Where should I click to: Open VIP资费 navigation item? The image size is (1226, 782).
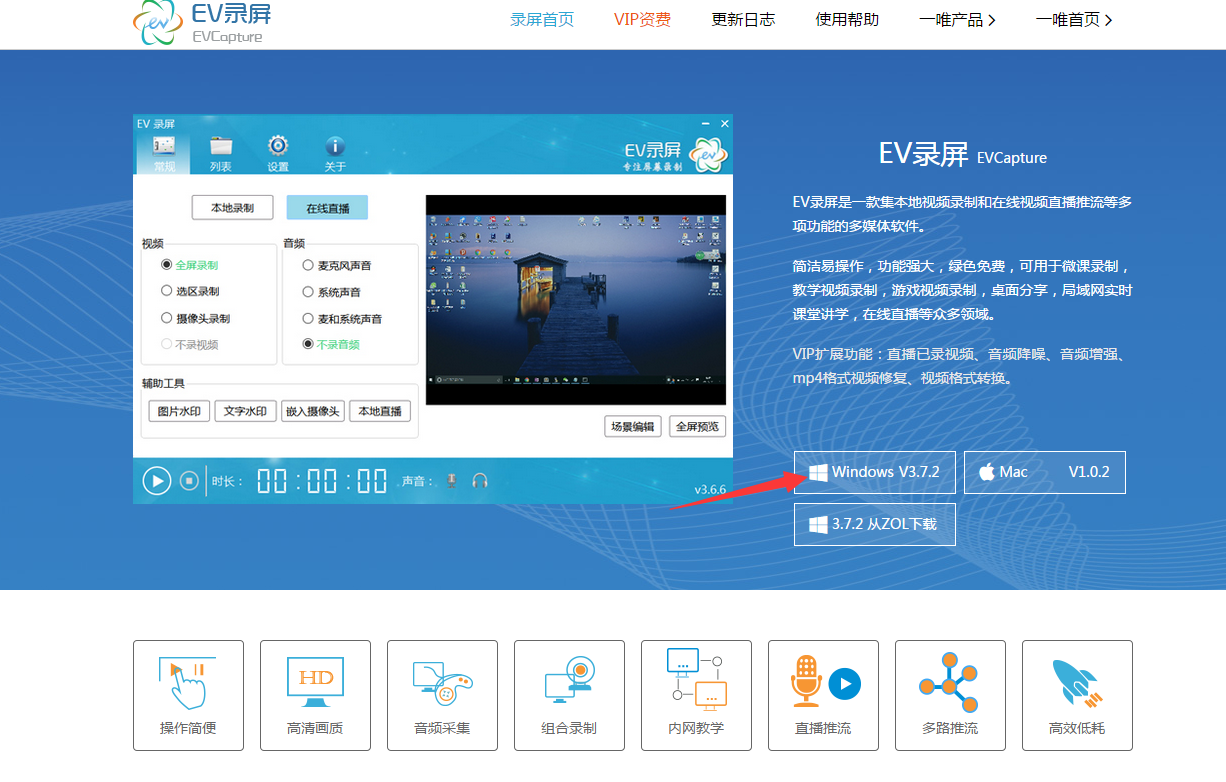(x=642, y=20)
